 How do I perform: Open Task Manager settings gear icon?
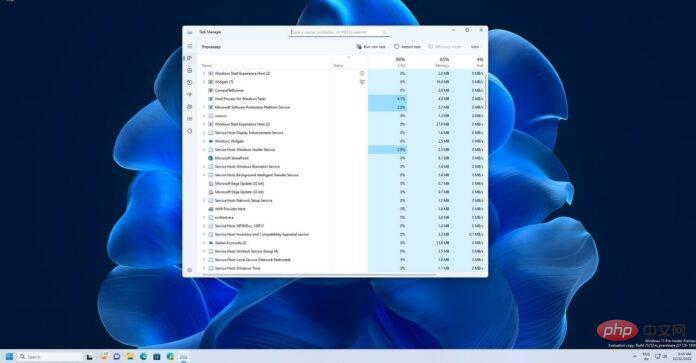(190, 270)
